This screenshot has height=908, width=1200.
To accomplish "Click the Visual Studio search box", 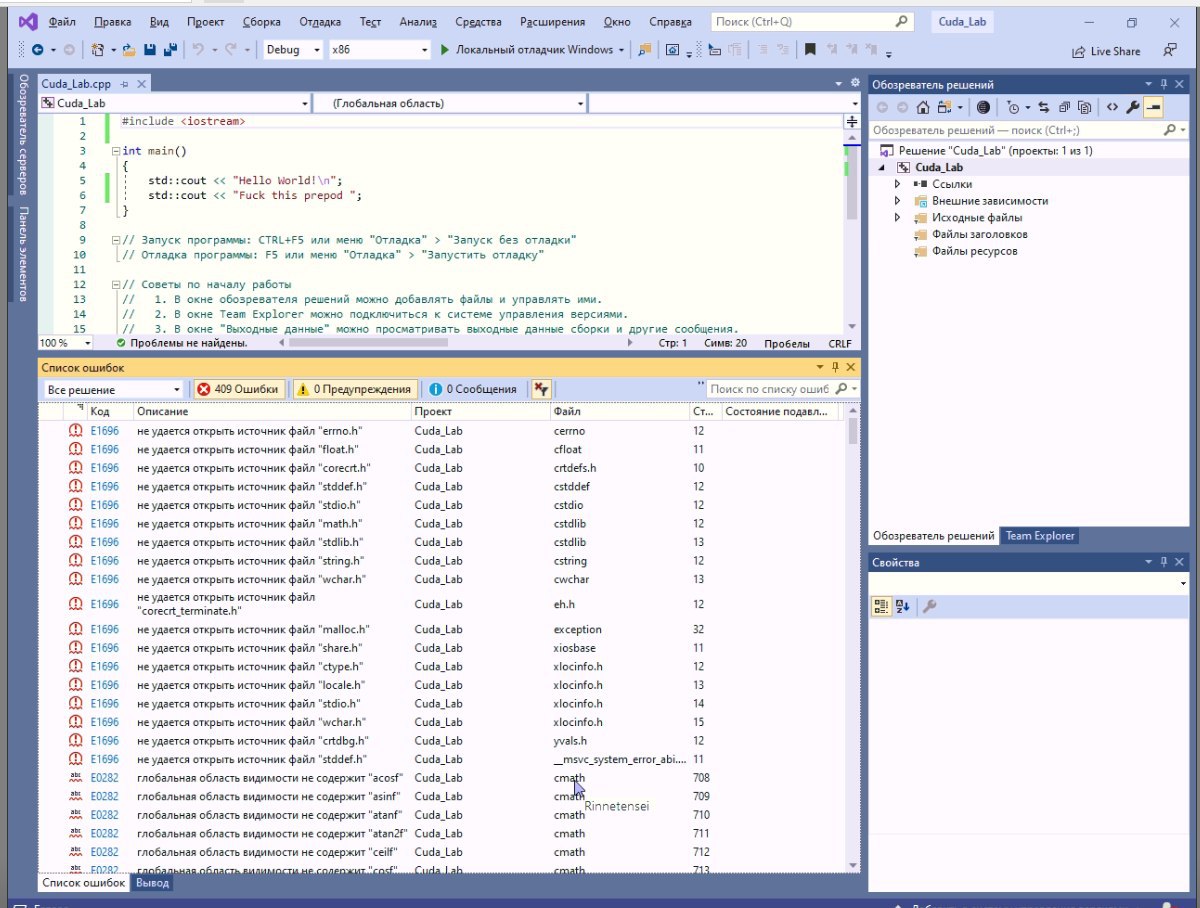I will tap(812, 21).
